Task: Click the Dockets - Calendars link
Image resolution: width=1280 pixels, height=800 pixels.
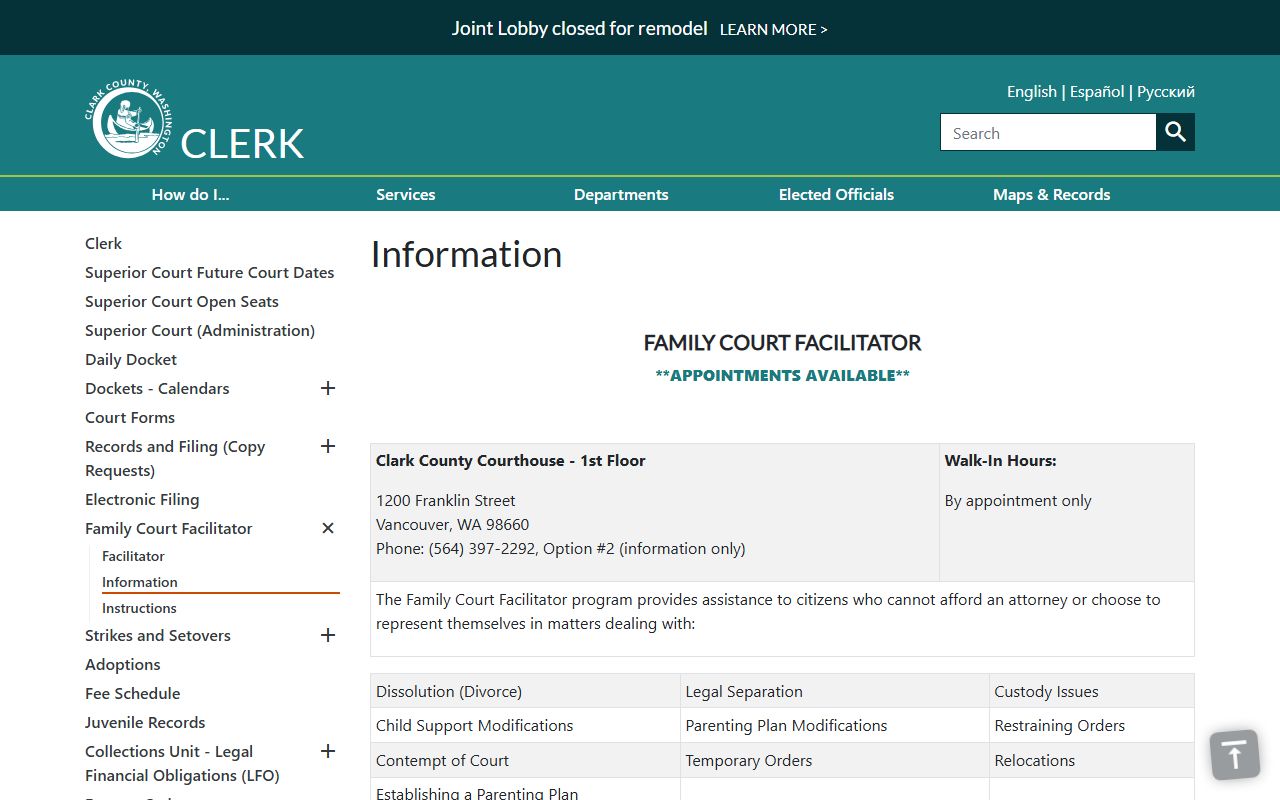Action: (x=157, y=388)
